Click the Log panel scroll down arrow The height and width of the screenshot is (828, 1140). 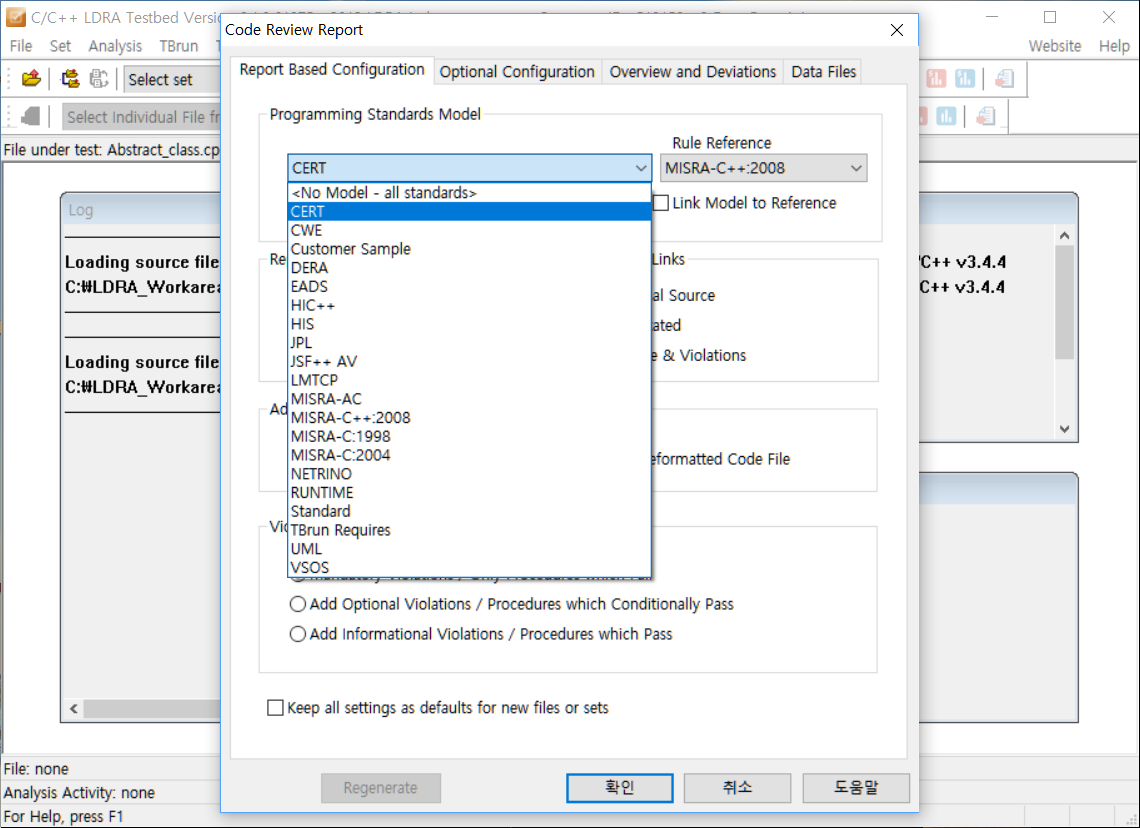point(1064,429)
